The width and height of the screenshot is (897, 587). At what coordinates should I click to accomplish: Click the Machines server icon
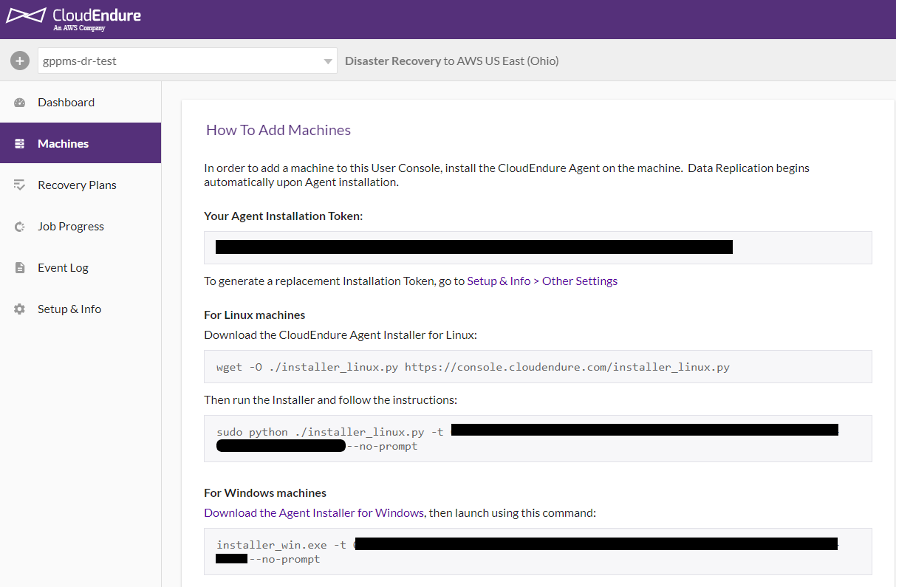click(x=19, y=144)
